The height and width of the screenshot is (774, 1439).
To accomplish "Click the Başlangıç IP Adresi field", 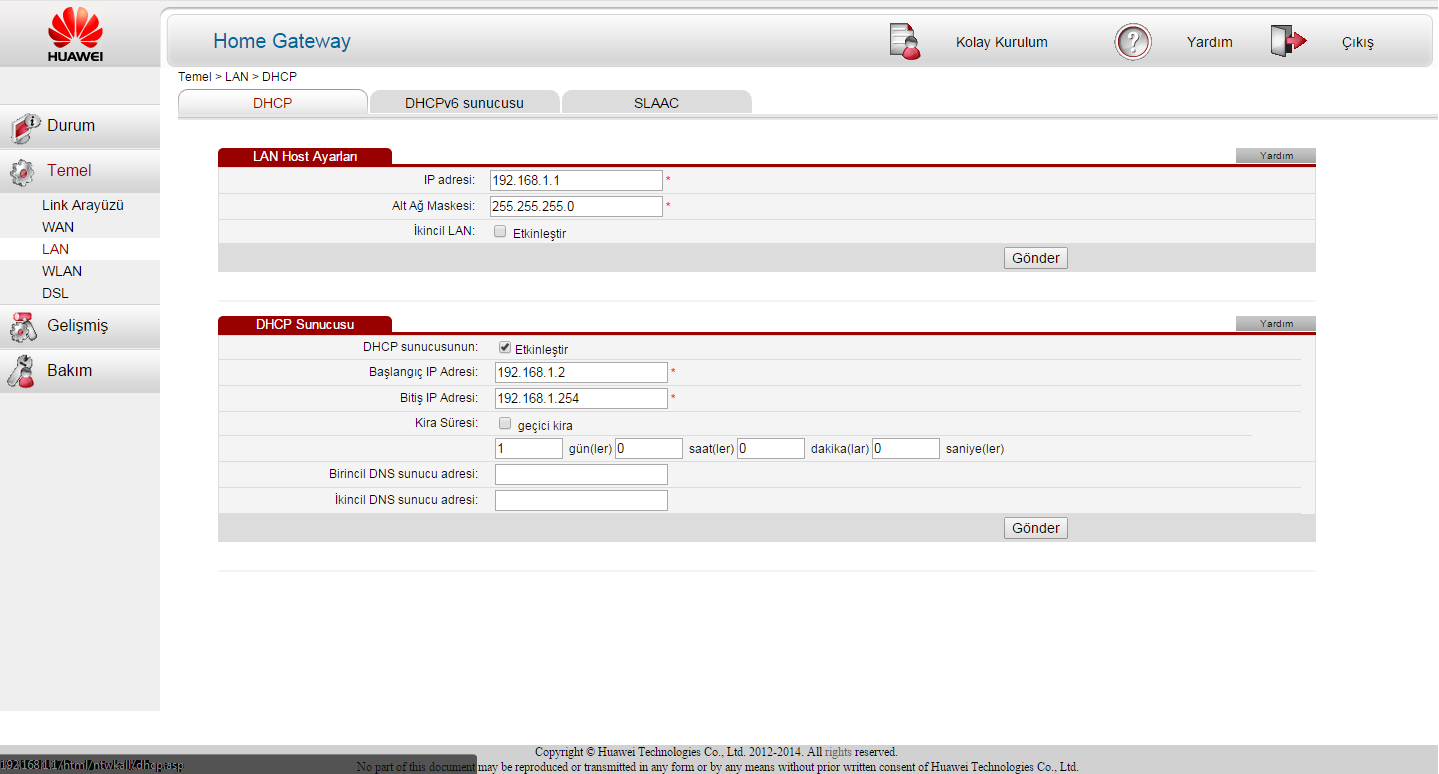I will click(581, 372).
